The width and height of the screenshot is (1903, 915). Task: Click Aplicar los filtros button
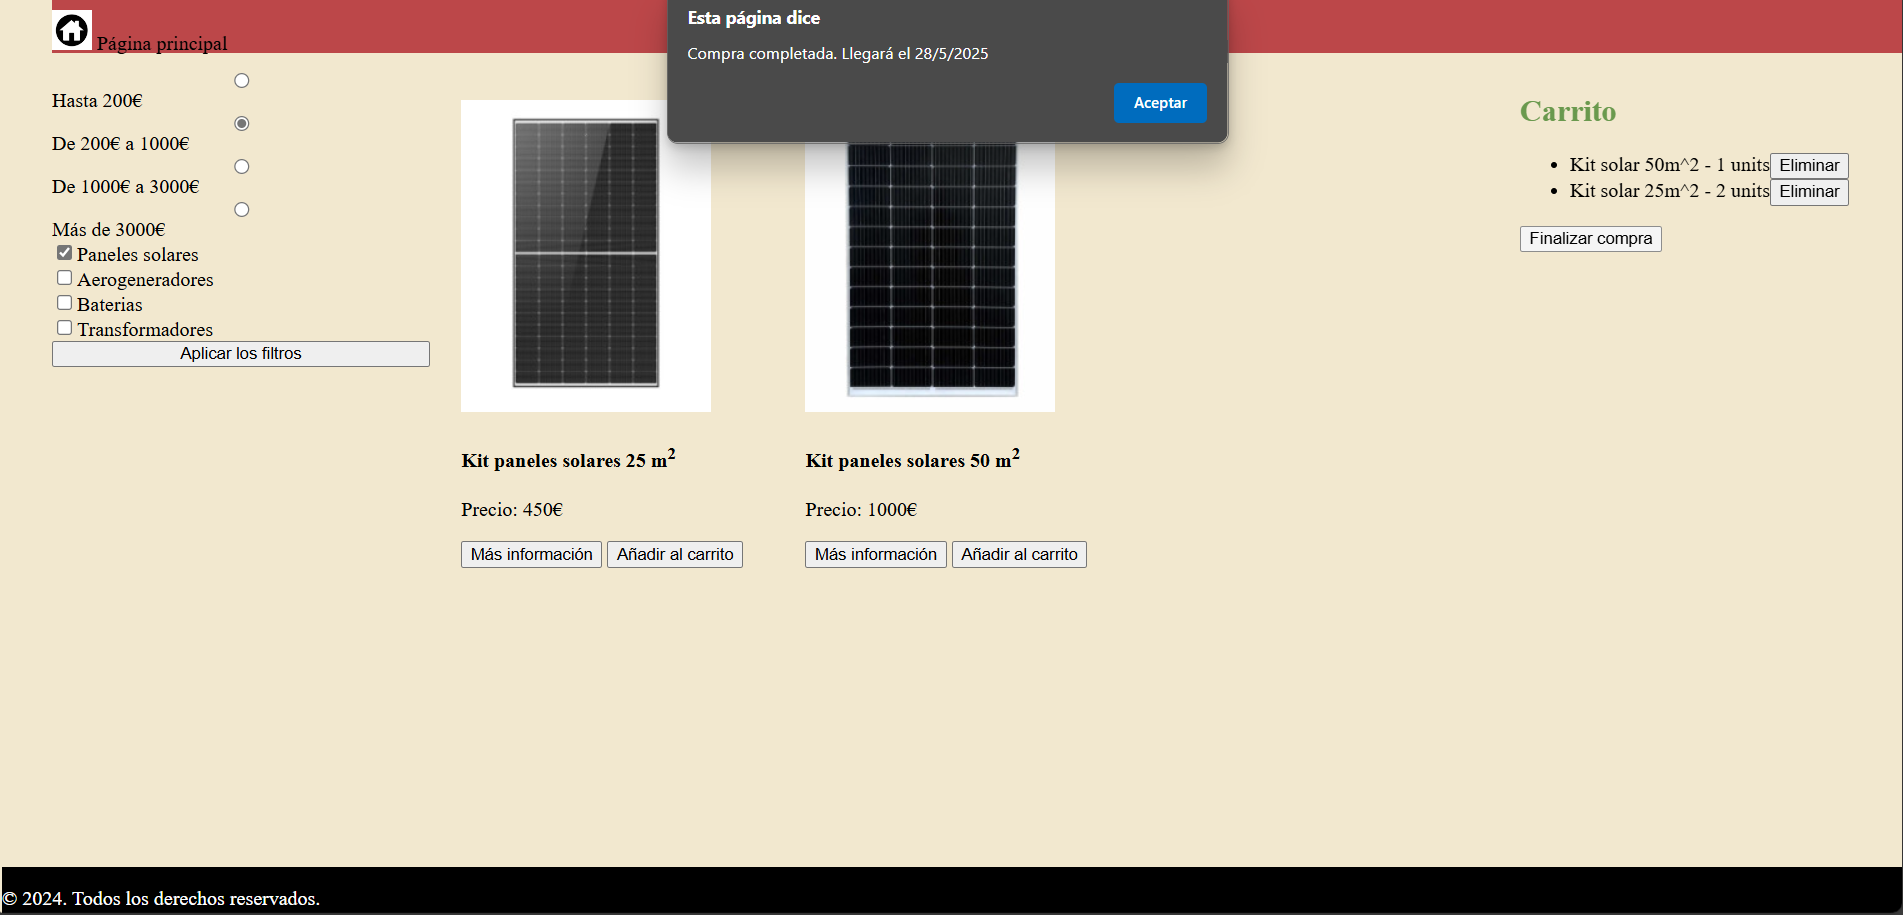241,354
